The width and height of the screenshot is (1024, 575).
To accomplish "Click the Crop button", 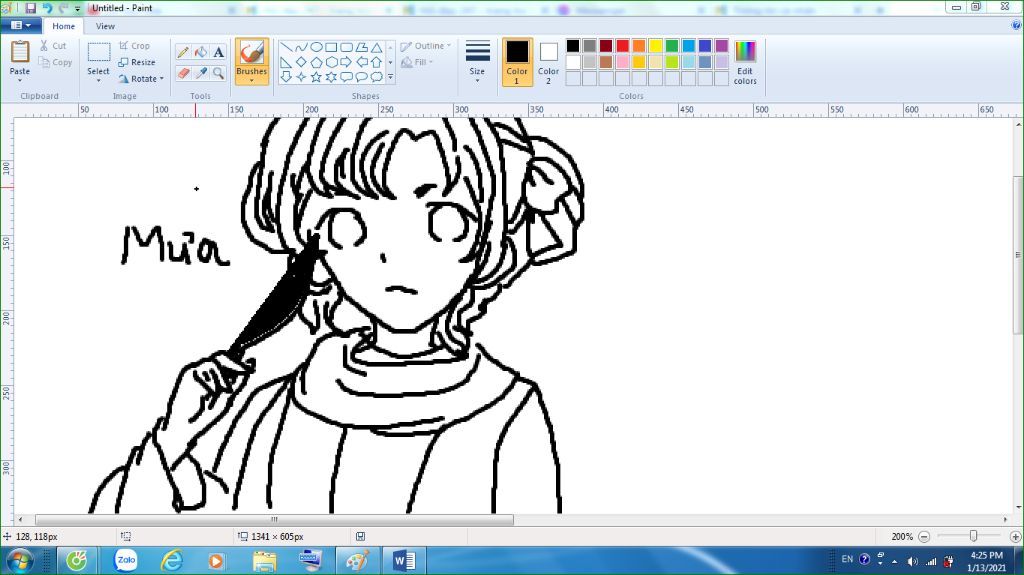I will pos(135,46).
